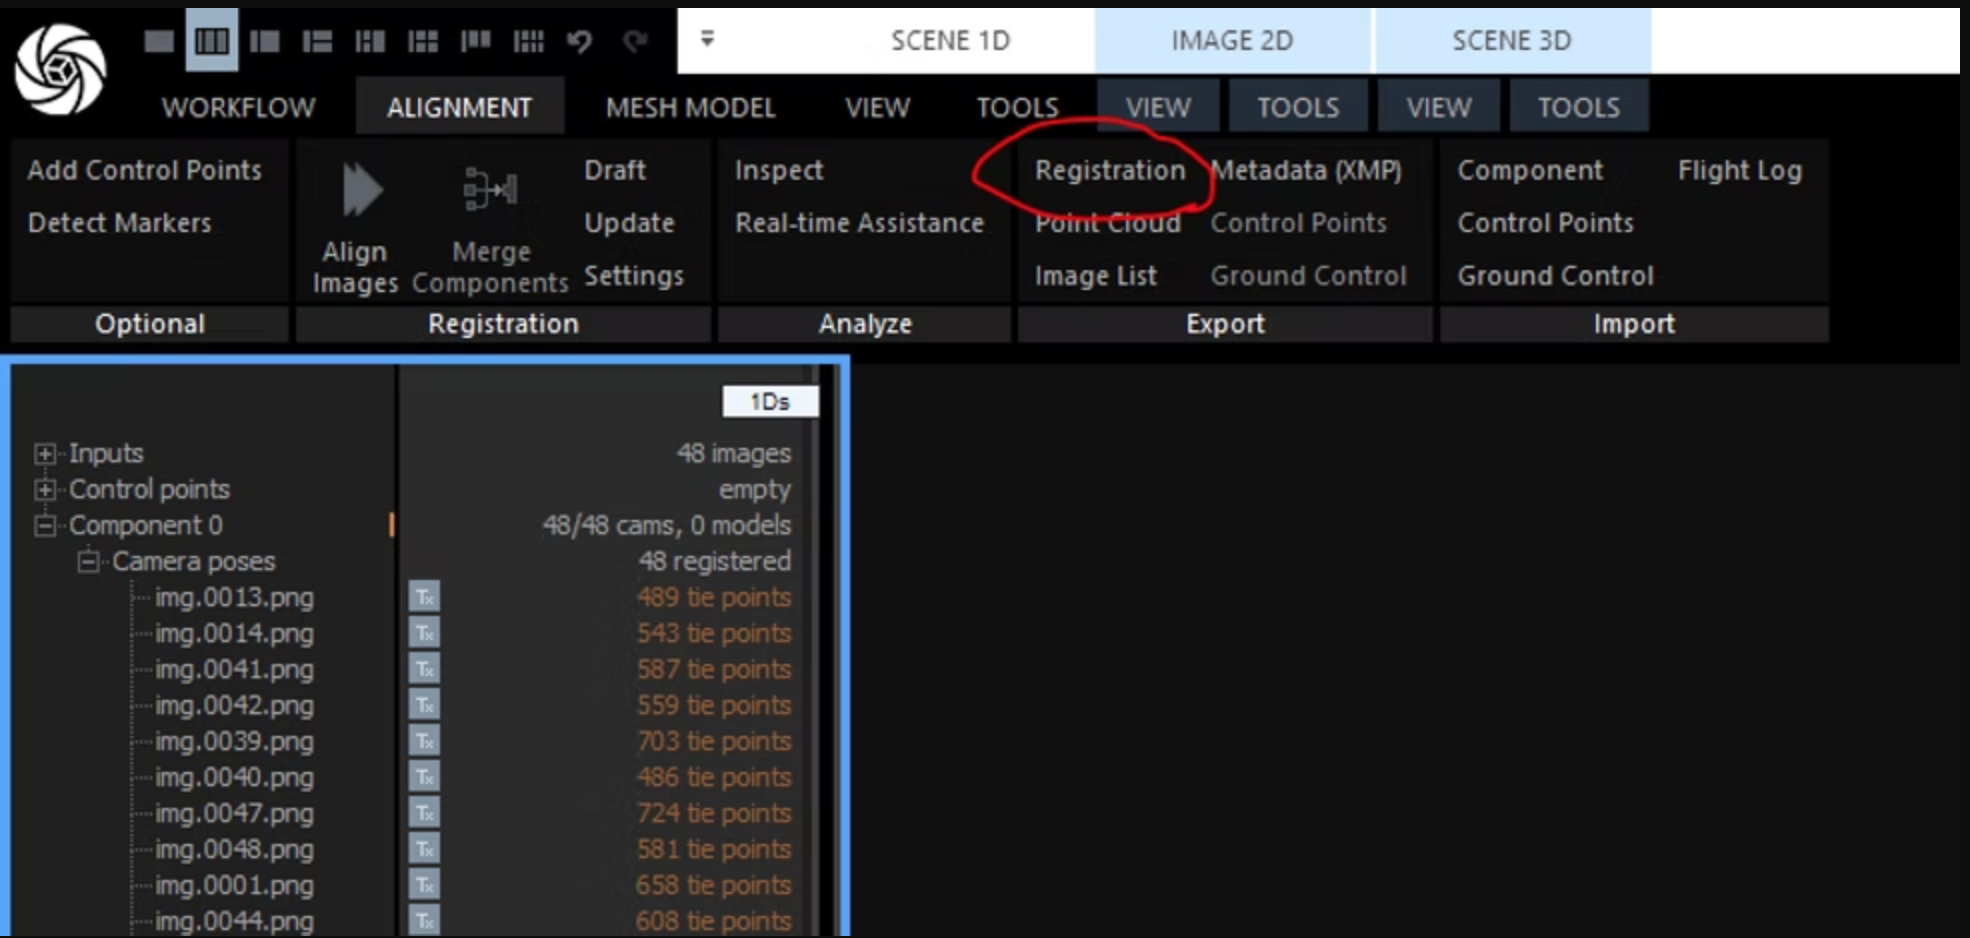Expand the Inputs tree node

[44, 454]
